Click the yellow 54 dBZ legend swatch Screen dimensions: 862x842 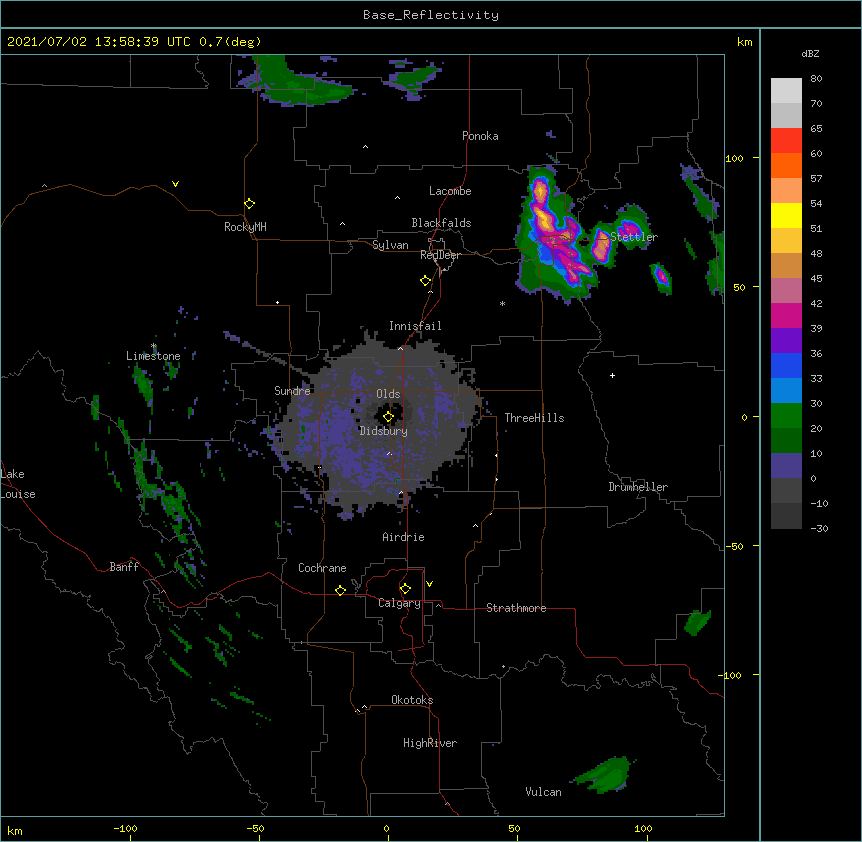click(x=786, y=215)
